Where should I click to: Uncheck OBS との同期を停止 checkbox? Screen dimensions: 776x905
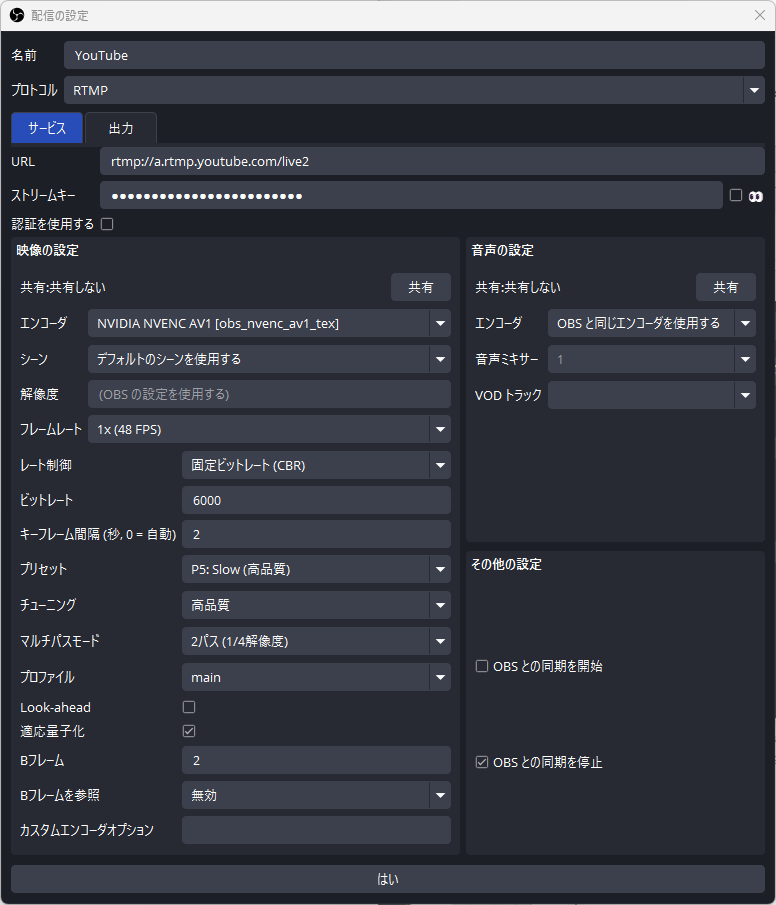click(x=482, y=762)
